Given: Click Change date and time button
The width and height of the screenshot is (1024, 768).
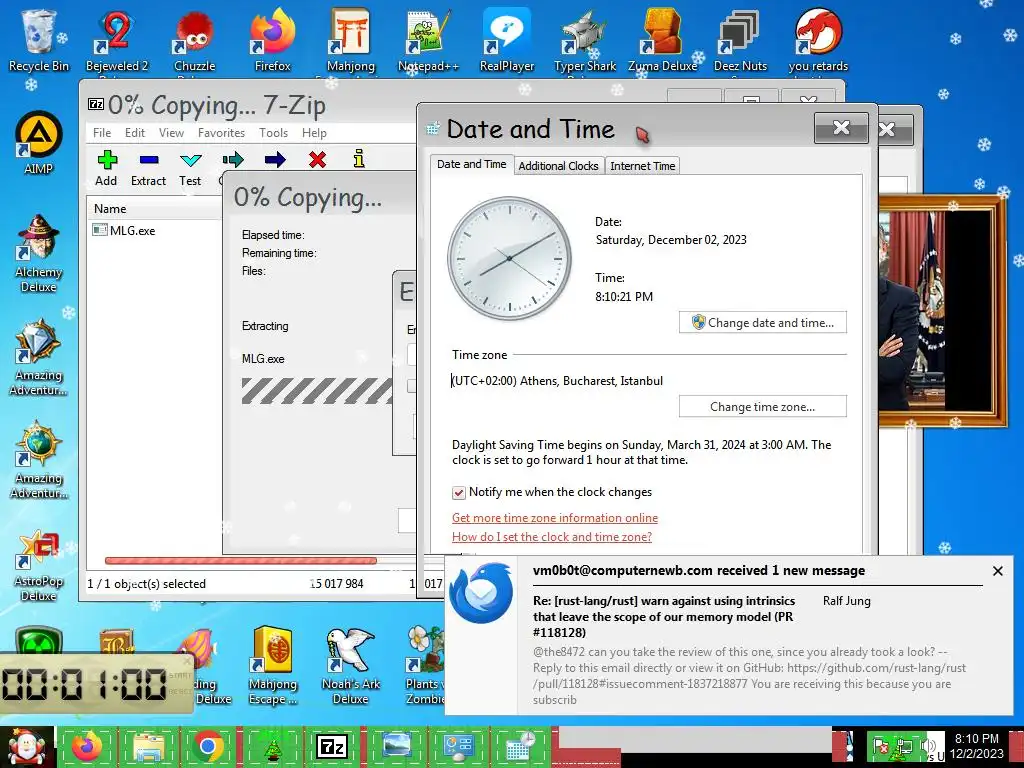Looking at the screenshot, I should click(763, 323).
